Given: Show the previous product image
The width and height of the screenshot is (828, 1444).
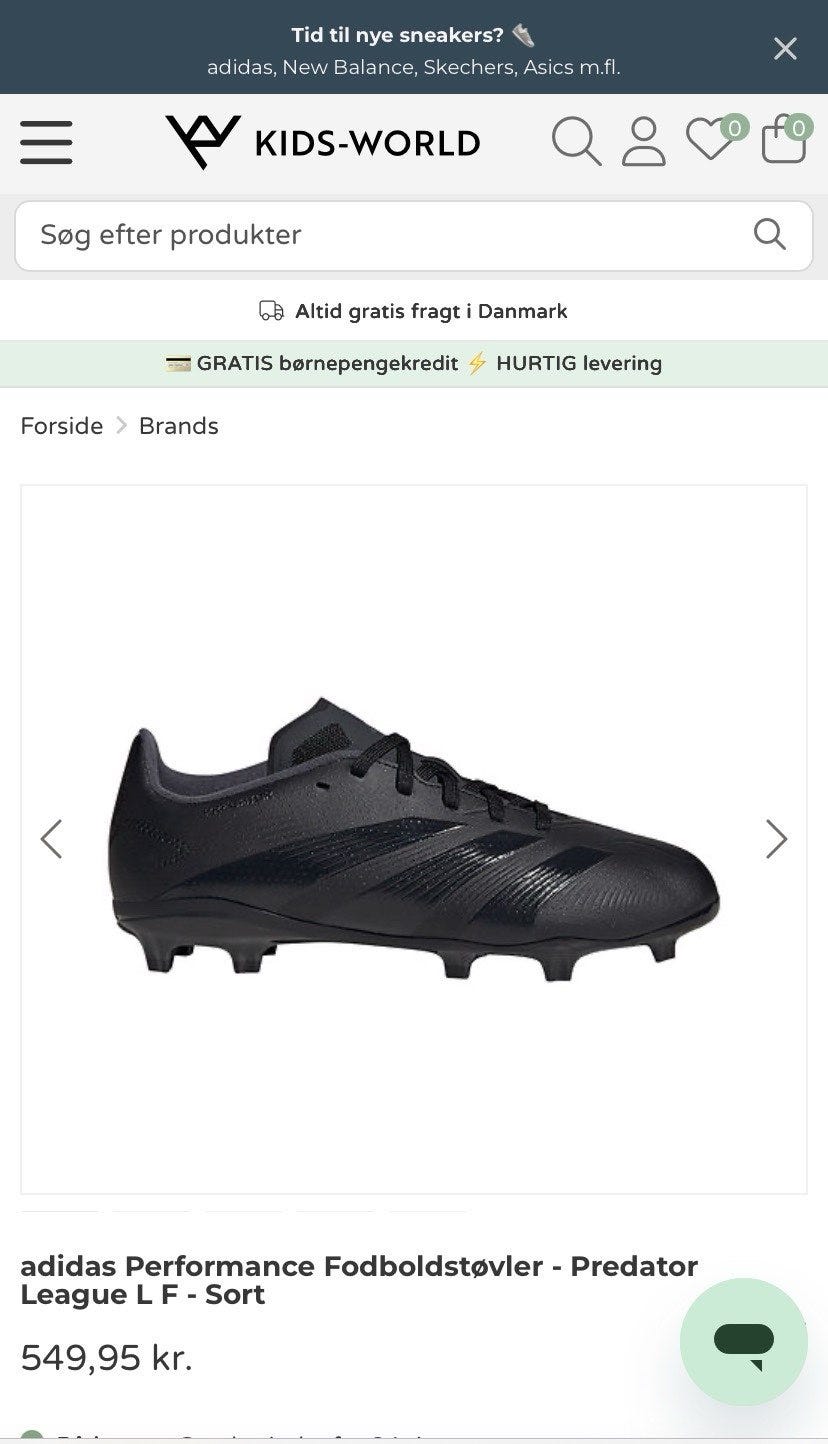Looking at the screenshot, I should pyautogui.click(x=51, y=839).
